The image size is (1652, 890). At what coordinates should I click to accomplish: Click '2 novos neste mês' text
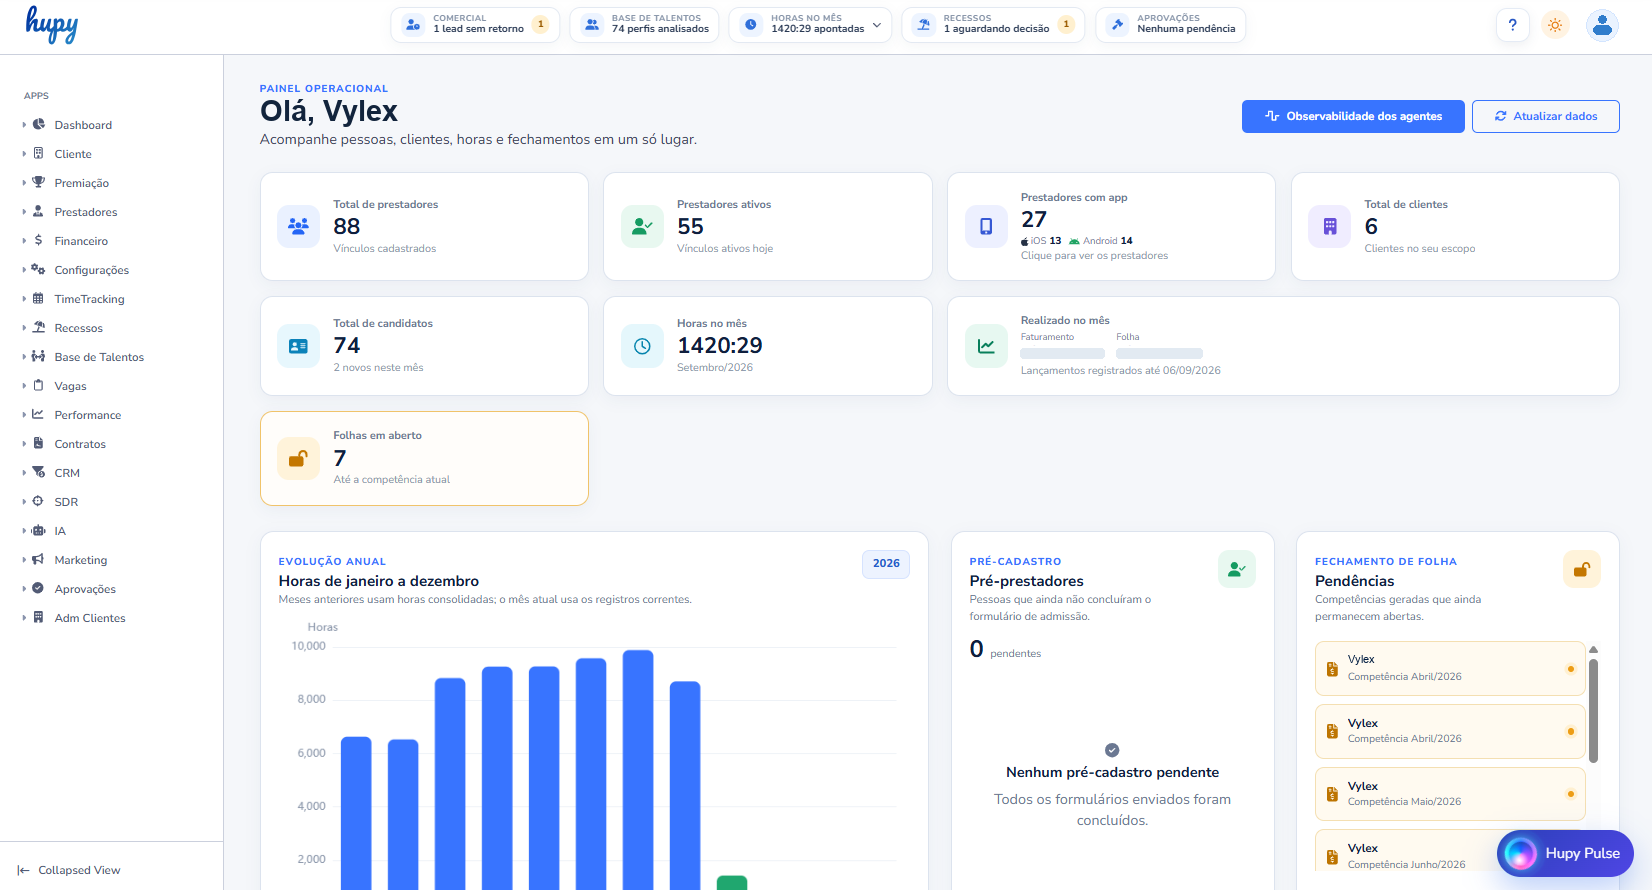[378, 368]
